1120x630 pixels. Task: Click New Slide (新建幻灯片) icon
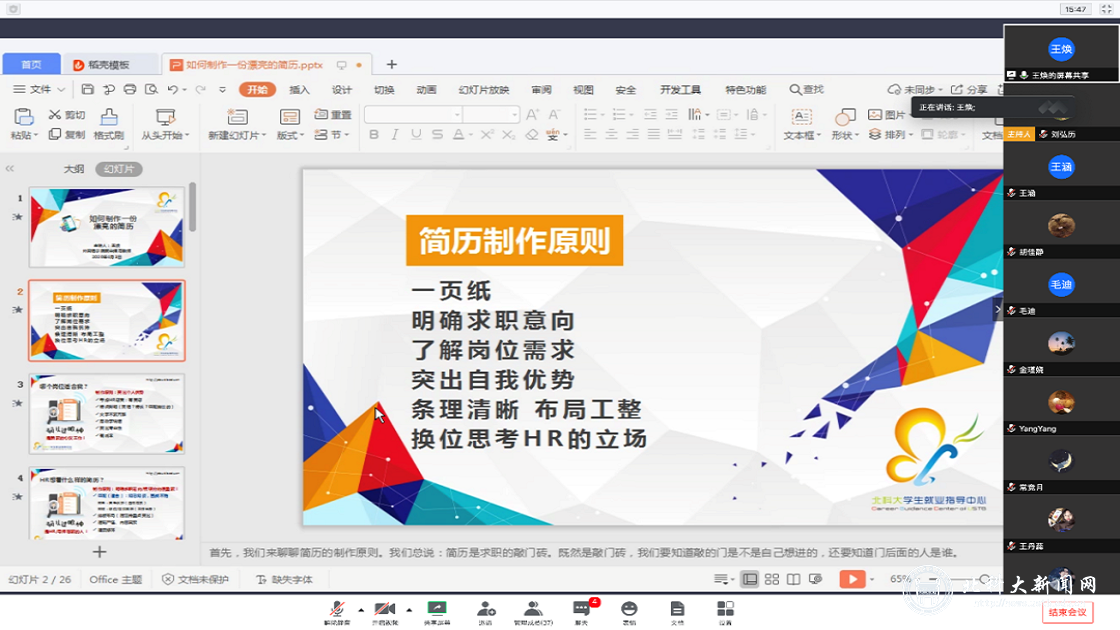(x=236, y=117)
